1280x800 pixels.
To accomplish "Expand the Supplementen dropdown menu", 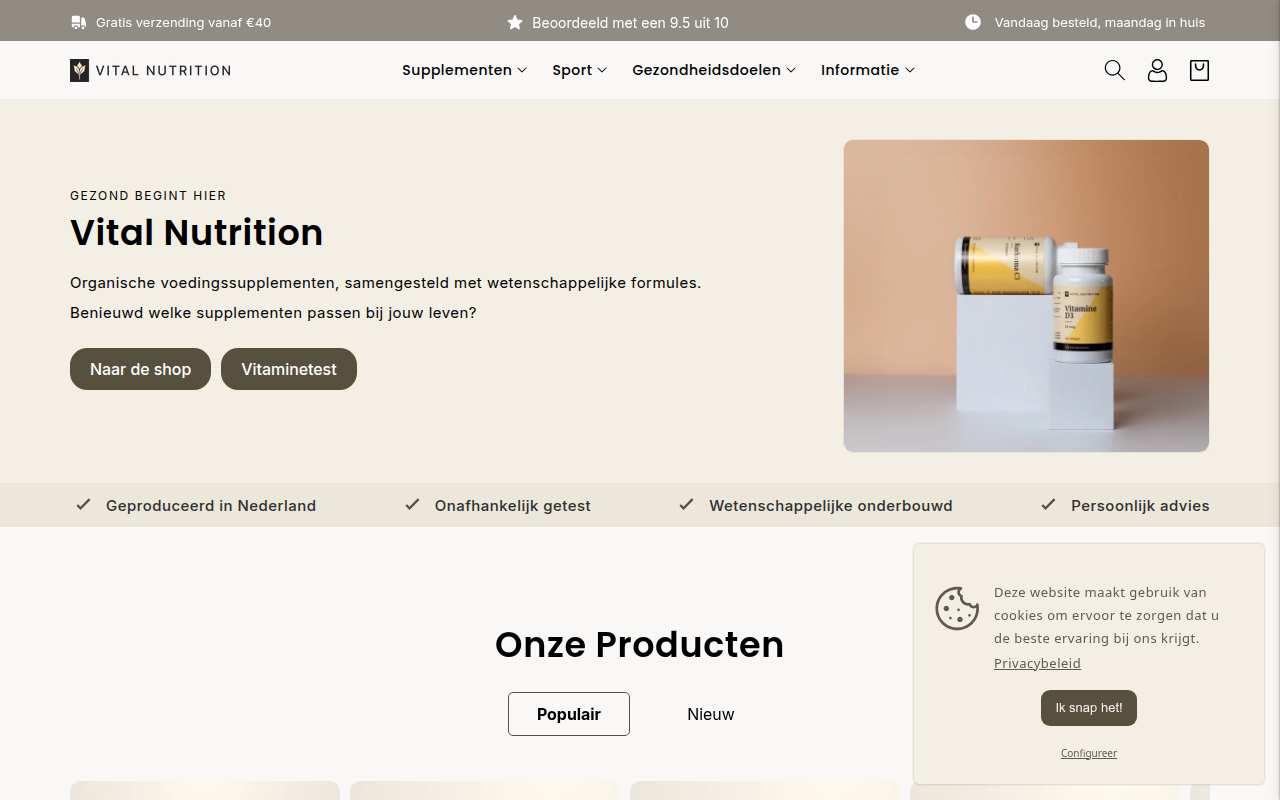I will [464, 70].
